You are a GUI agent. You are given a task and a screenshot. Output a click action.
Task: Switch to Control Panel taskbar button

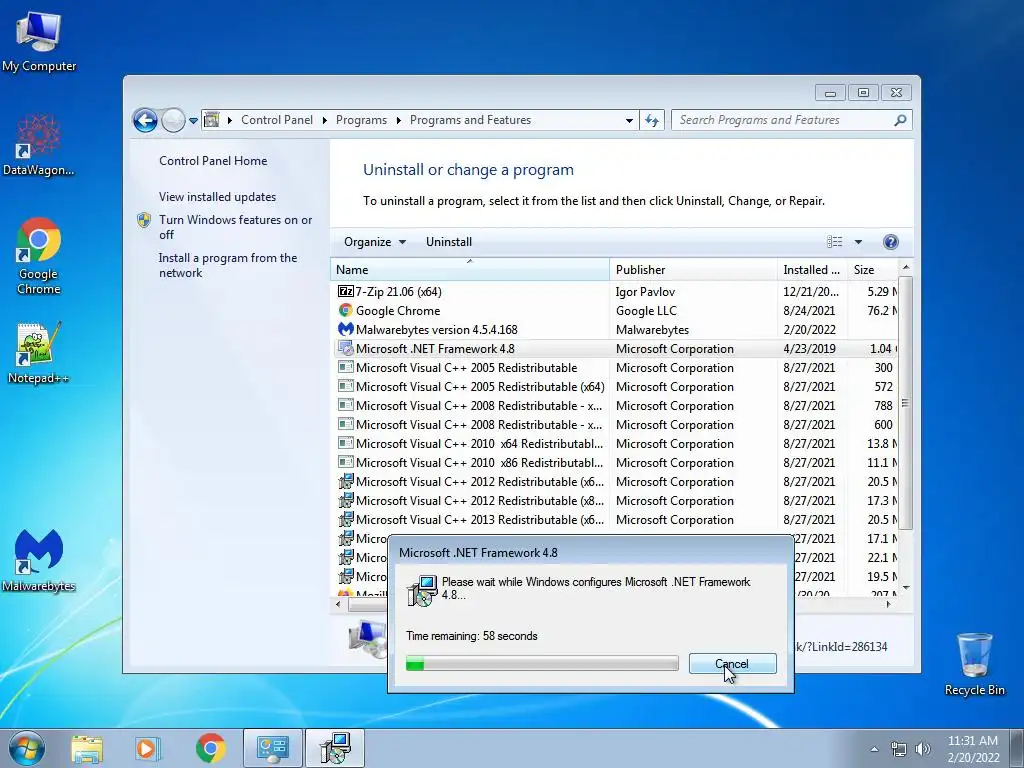272,748
